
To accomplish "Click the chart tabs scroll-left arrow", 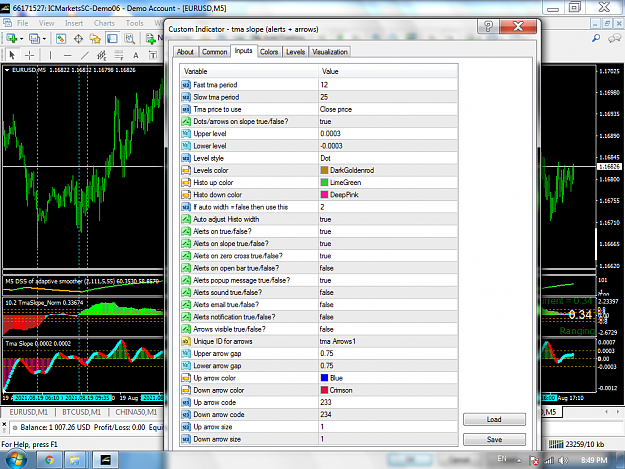I will (x=606, y=411).
